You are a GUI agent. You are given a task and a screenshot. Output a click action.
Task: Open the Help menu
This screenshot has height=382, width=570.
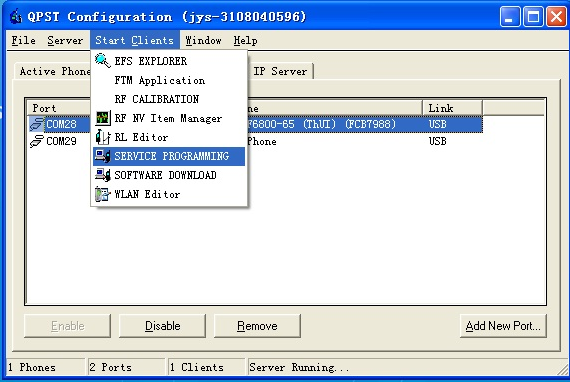point(245,40)
